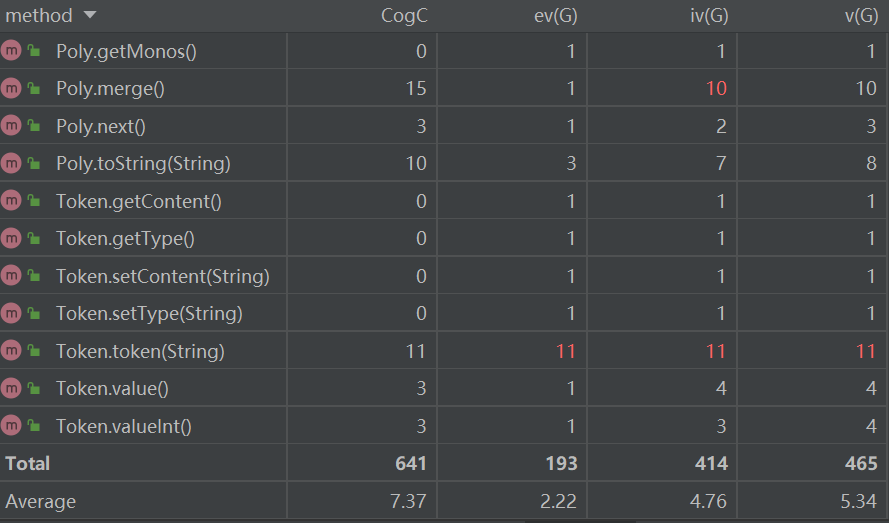
Task: Click the method icon beside Poly.merge()
Action: coord(12,88)
